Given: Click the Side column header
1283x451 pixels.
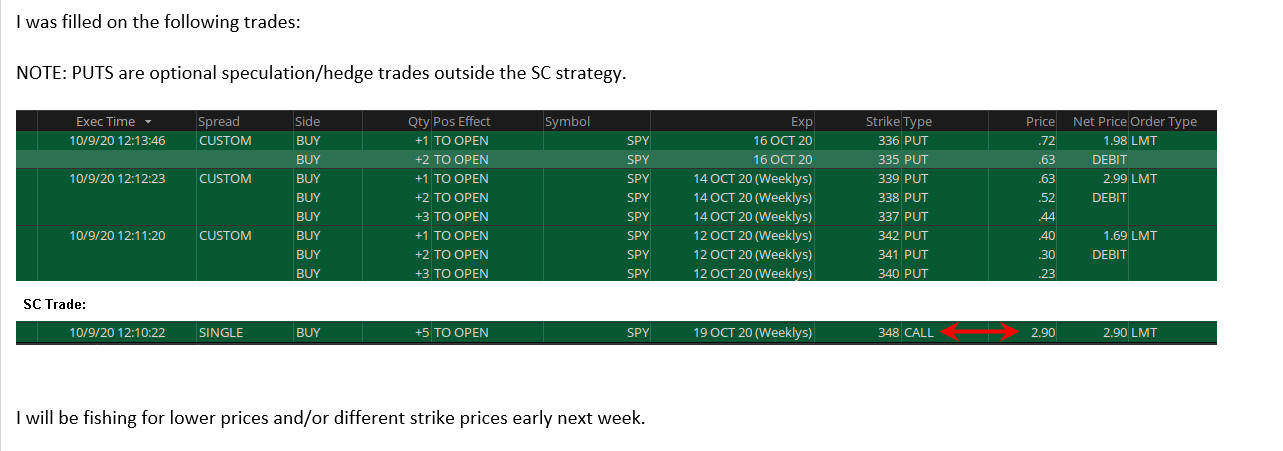Looking at the screenshot, I should tap(307, 122).
